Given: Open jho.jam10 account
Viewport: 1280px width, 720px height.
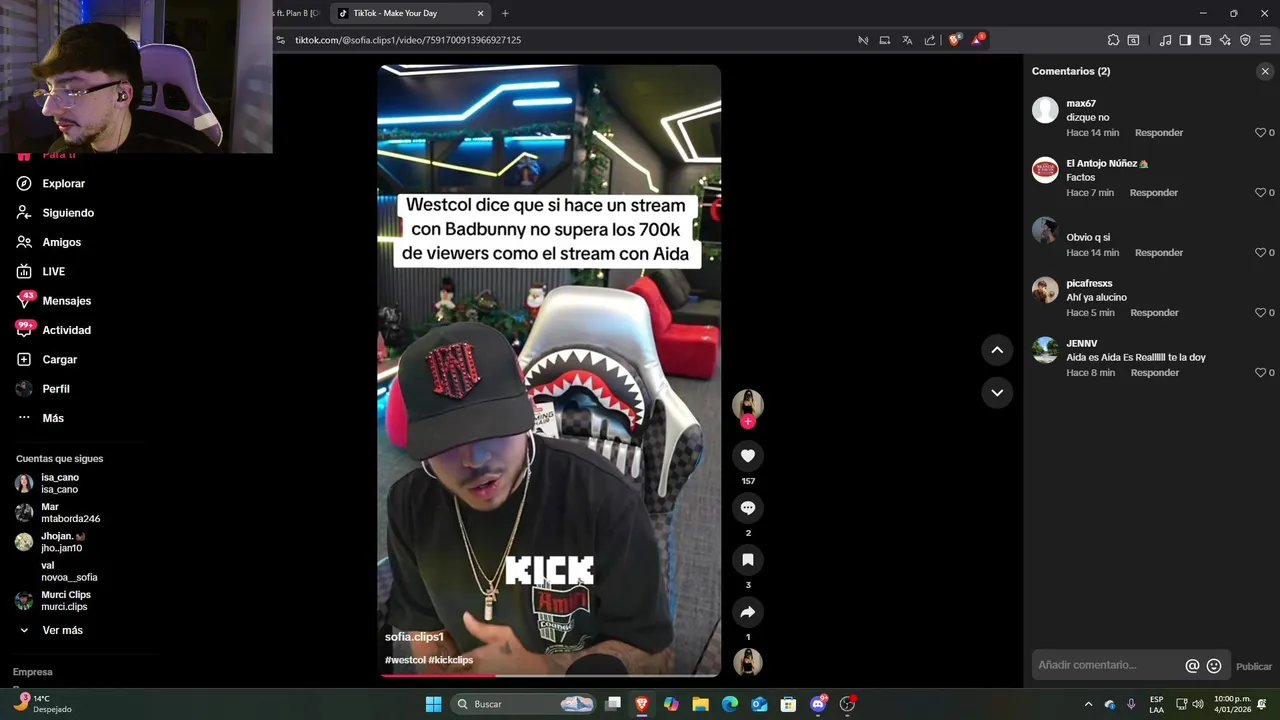Looking at the screenshot, I should pos(50,542).
